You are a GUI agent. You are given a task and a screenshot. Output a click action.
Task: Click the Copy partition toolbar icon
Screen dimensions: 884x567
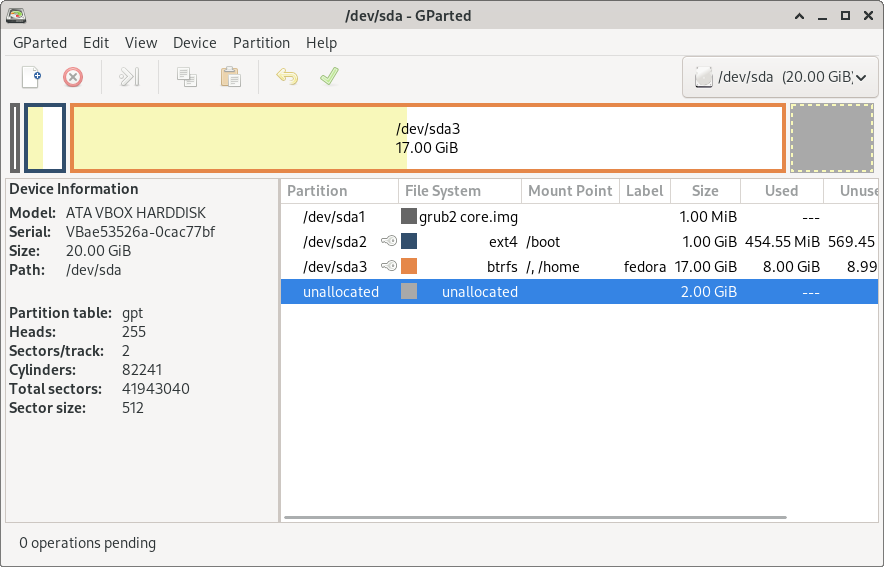coord(186,77)
